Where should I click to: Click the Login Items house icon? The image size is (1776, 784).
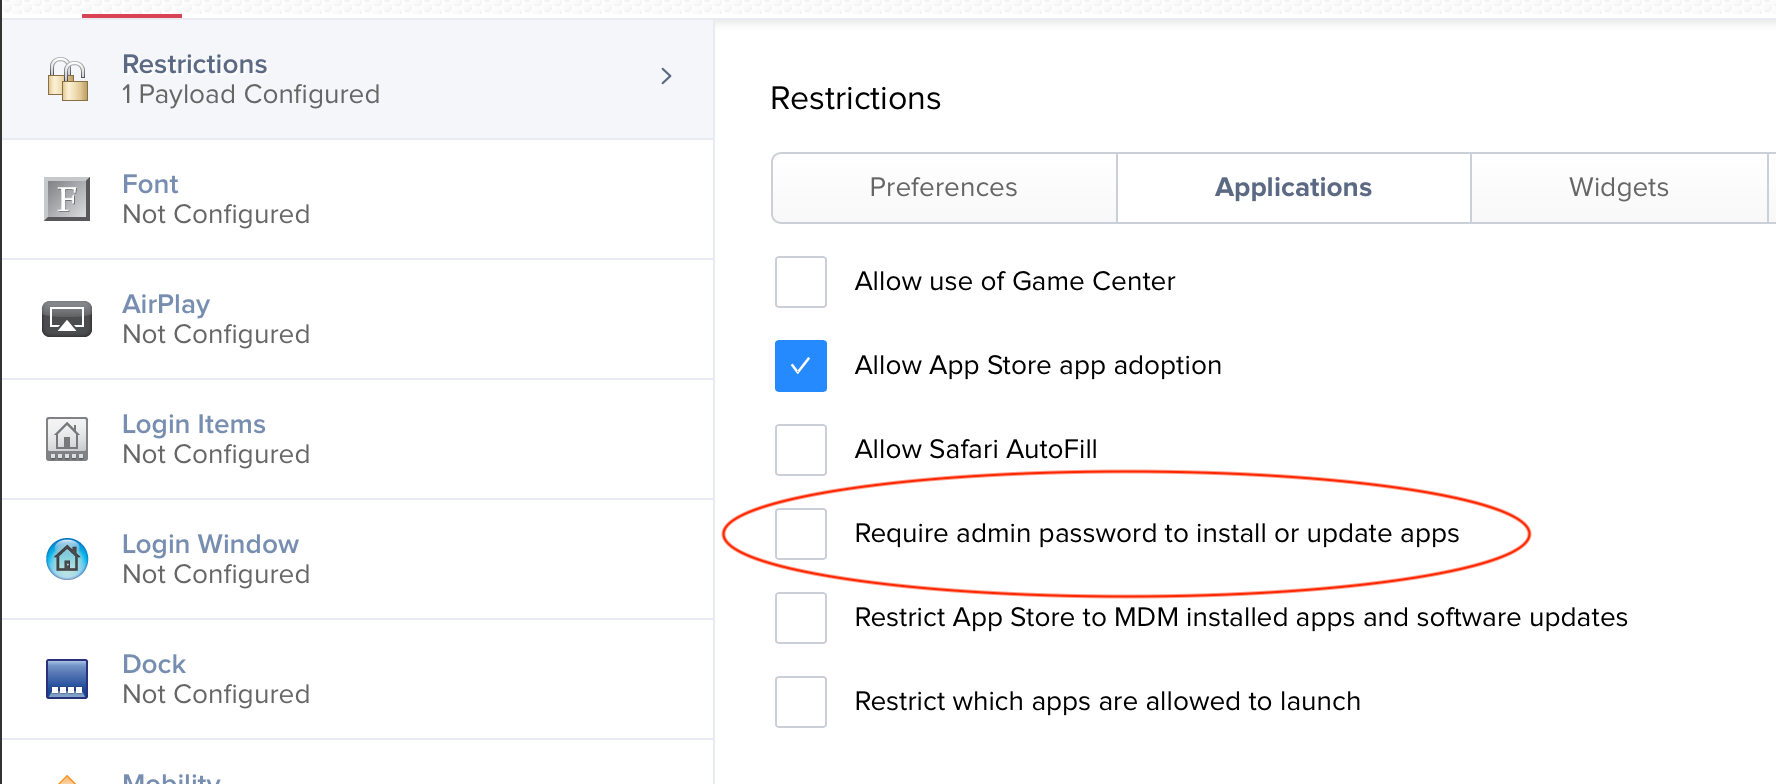coord(67,439)
